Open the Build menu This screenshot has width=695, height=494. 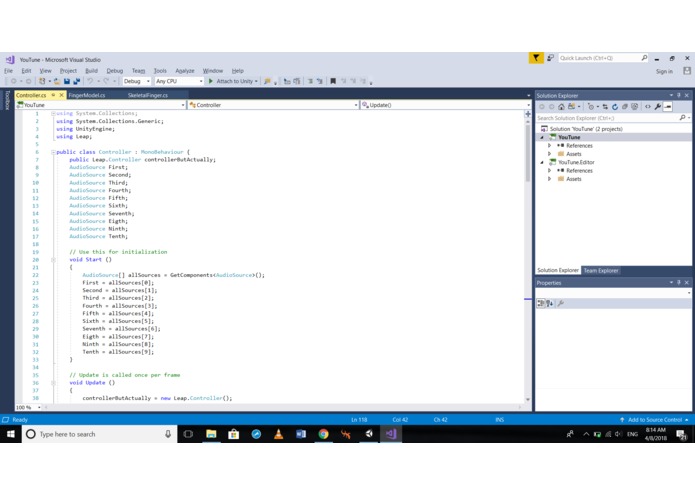click(x=91, y=71)
